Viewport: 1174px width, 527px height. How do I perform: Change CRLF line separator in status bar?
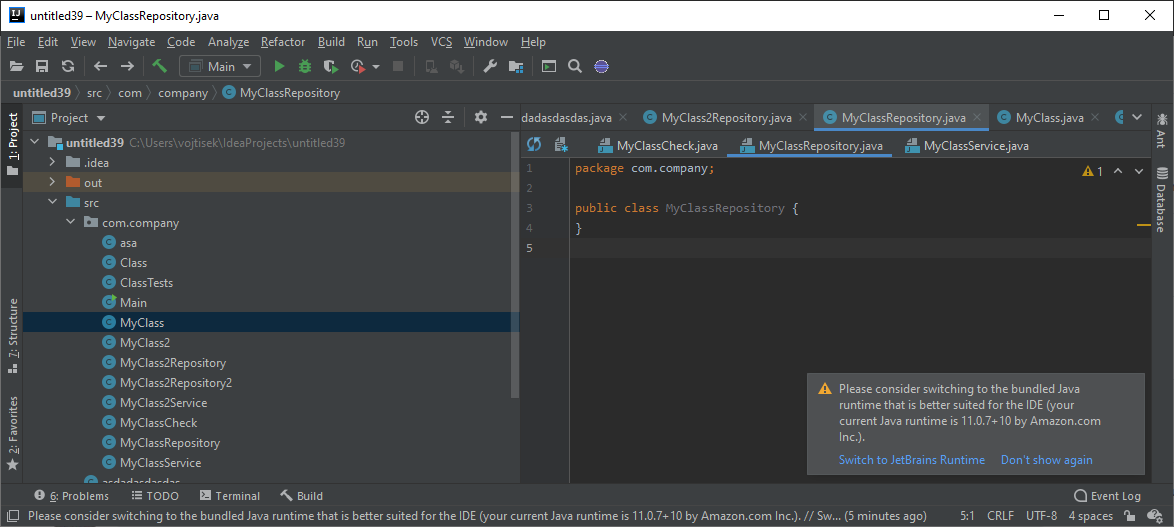[1000, 516]
